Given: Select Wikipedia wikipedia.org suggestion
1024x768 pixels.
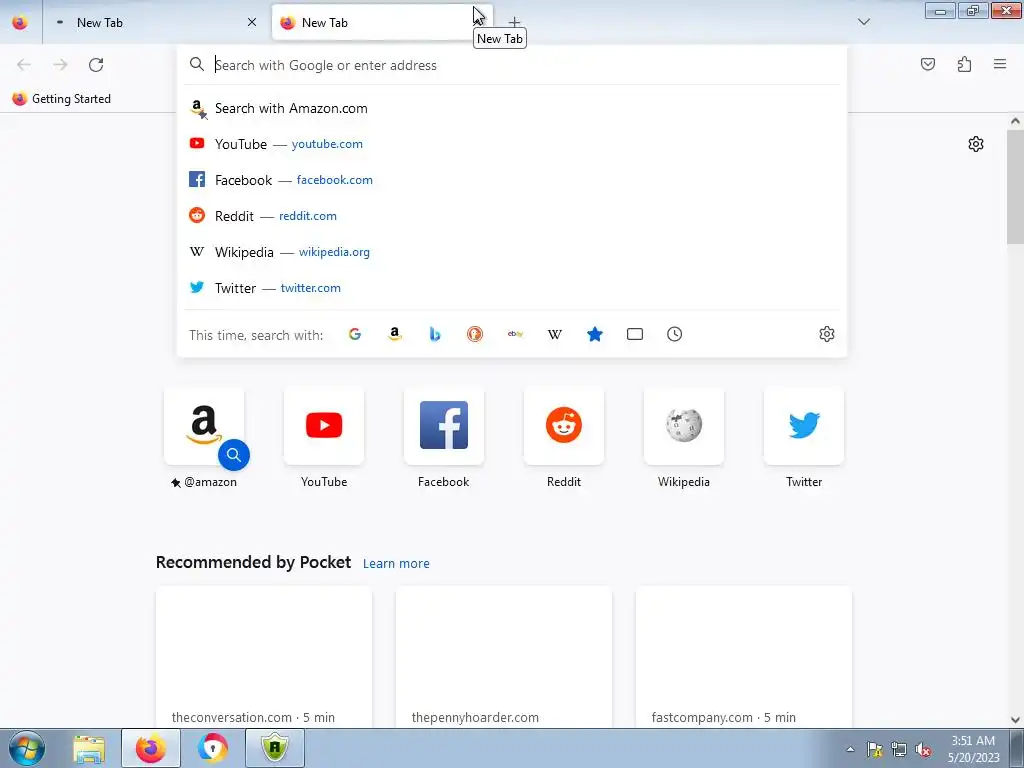Looking at the screenshot, I should click(x=511, y=252).
